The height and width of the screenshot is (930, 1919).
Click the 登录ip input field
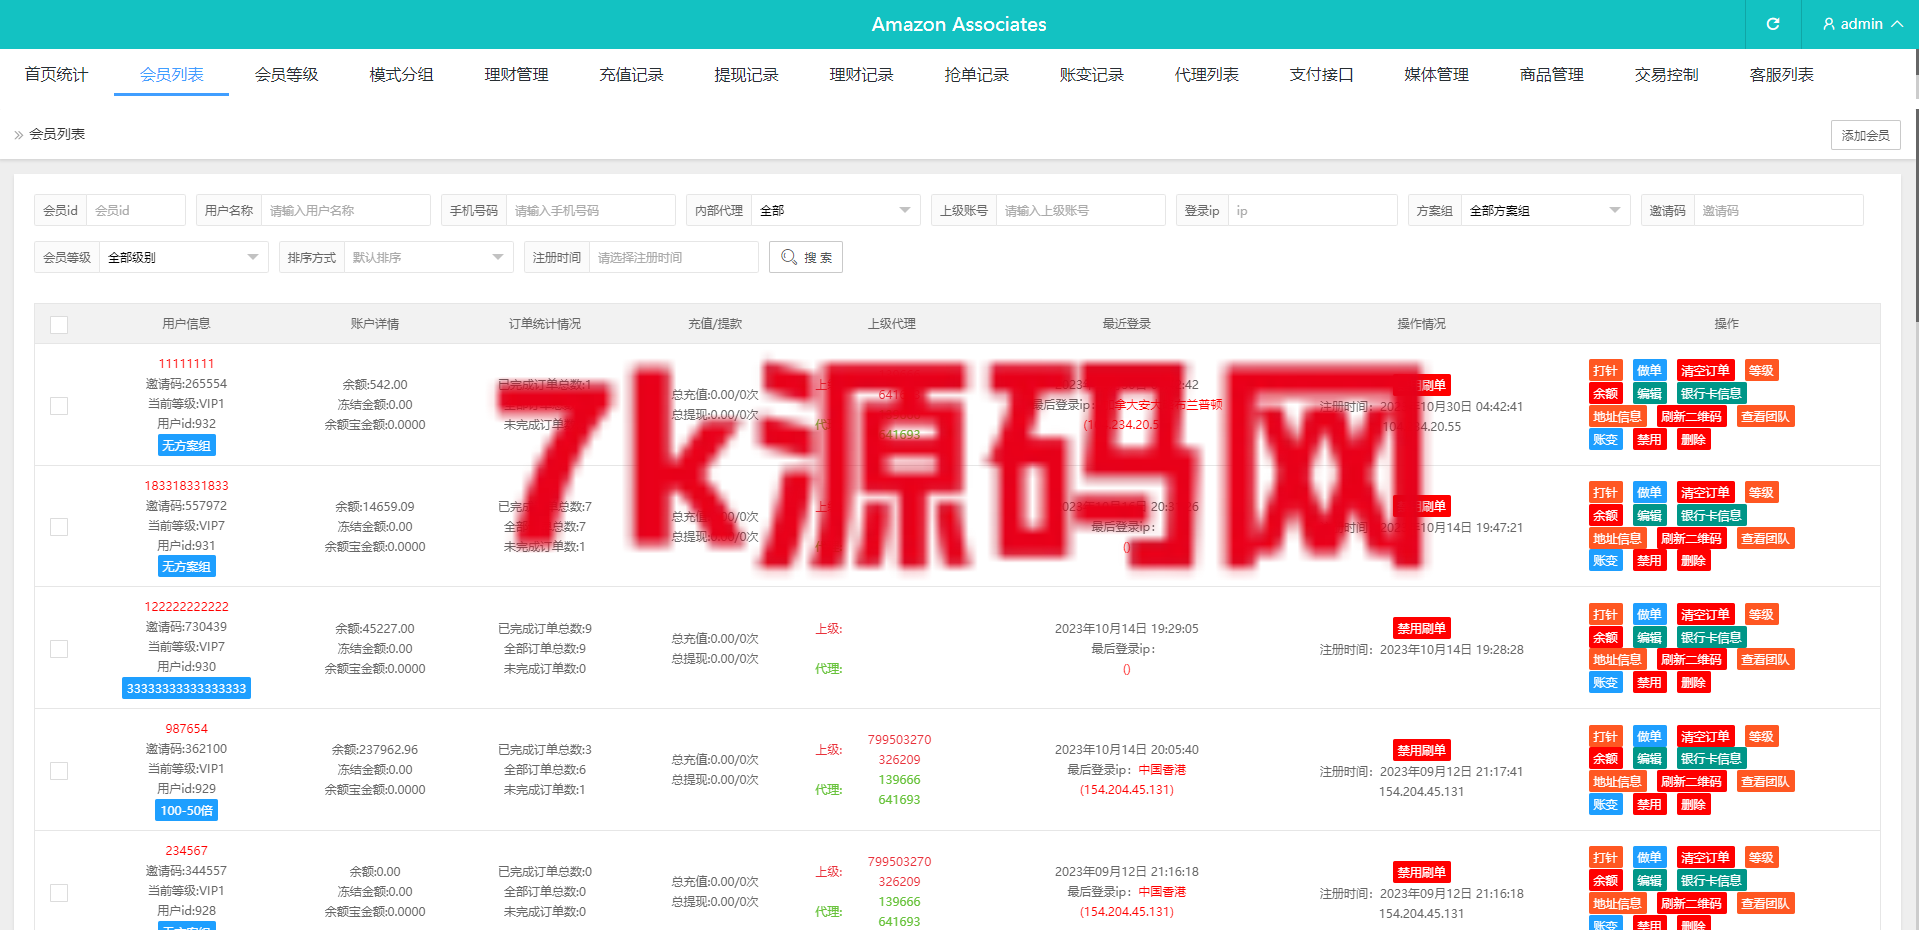(1313, 210)
